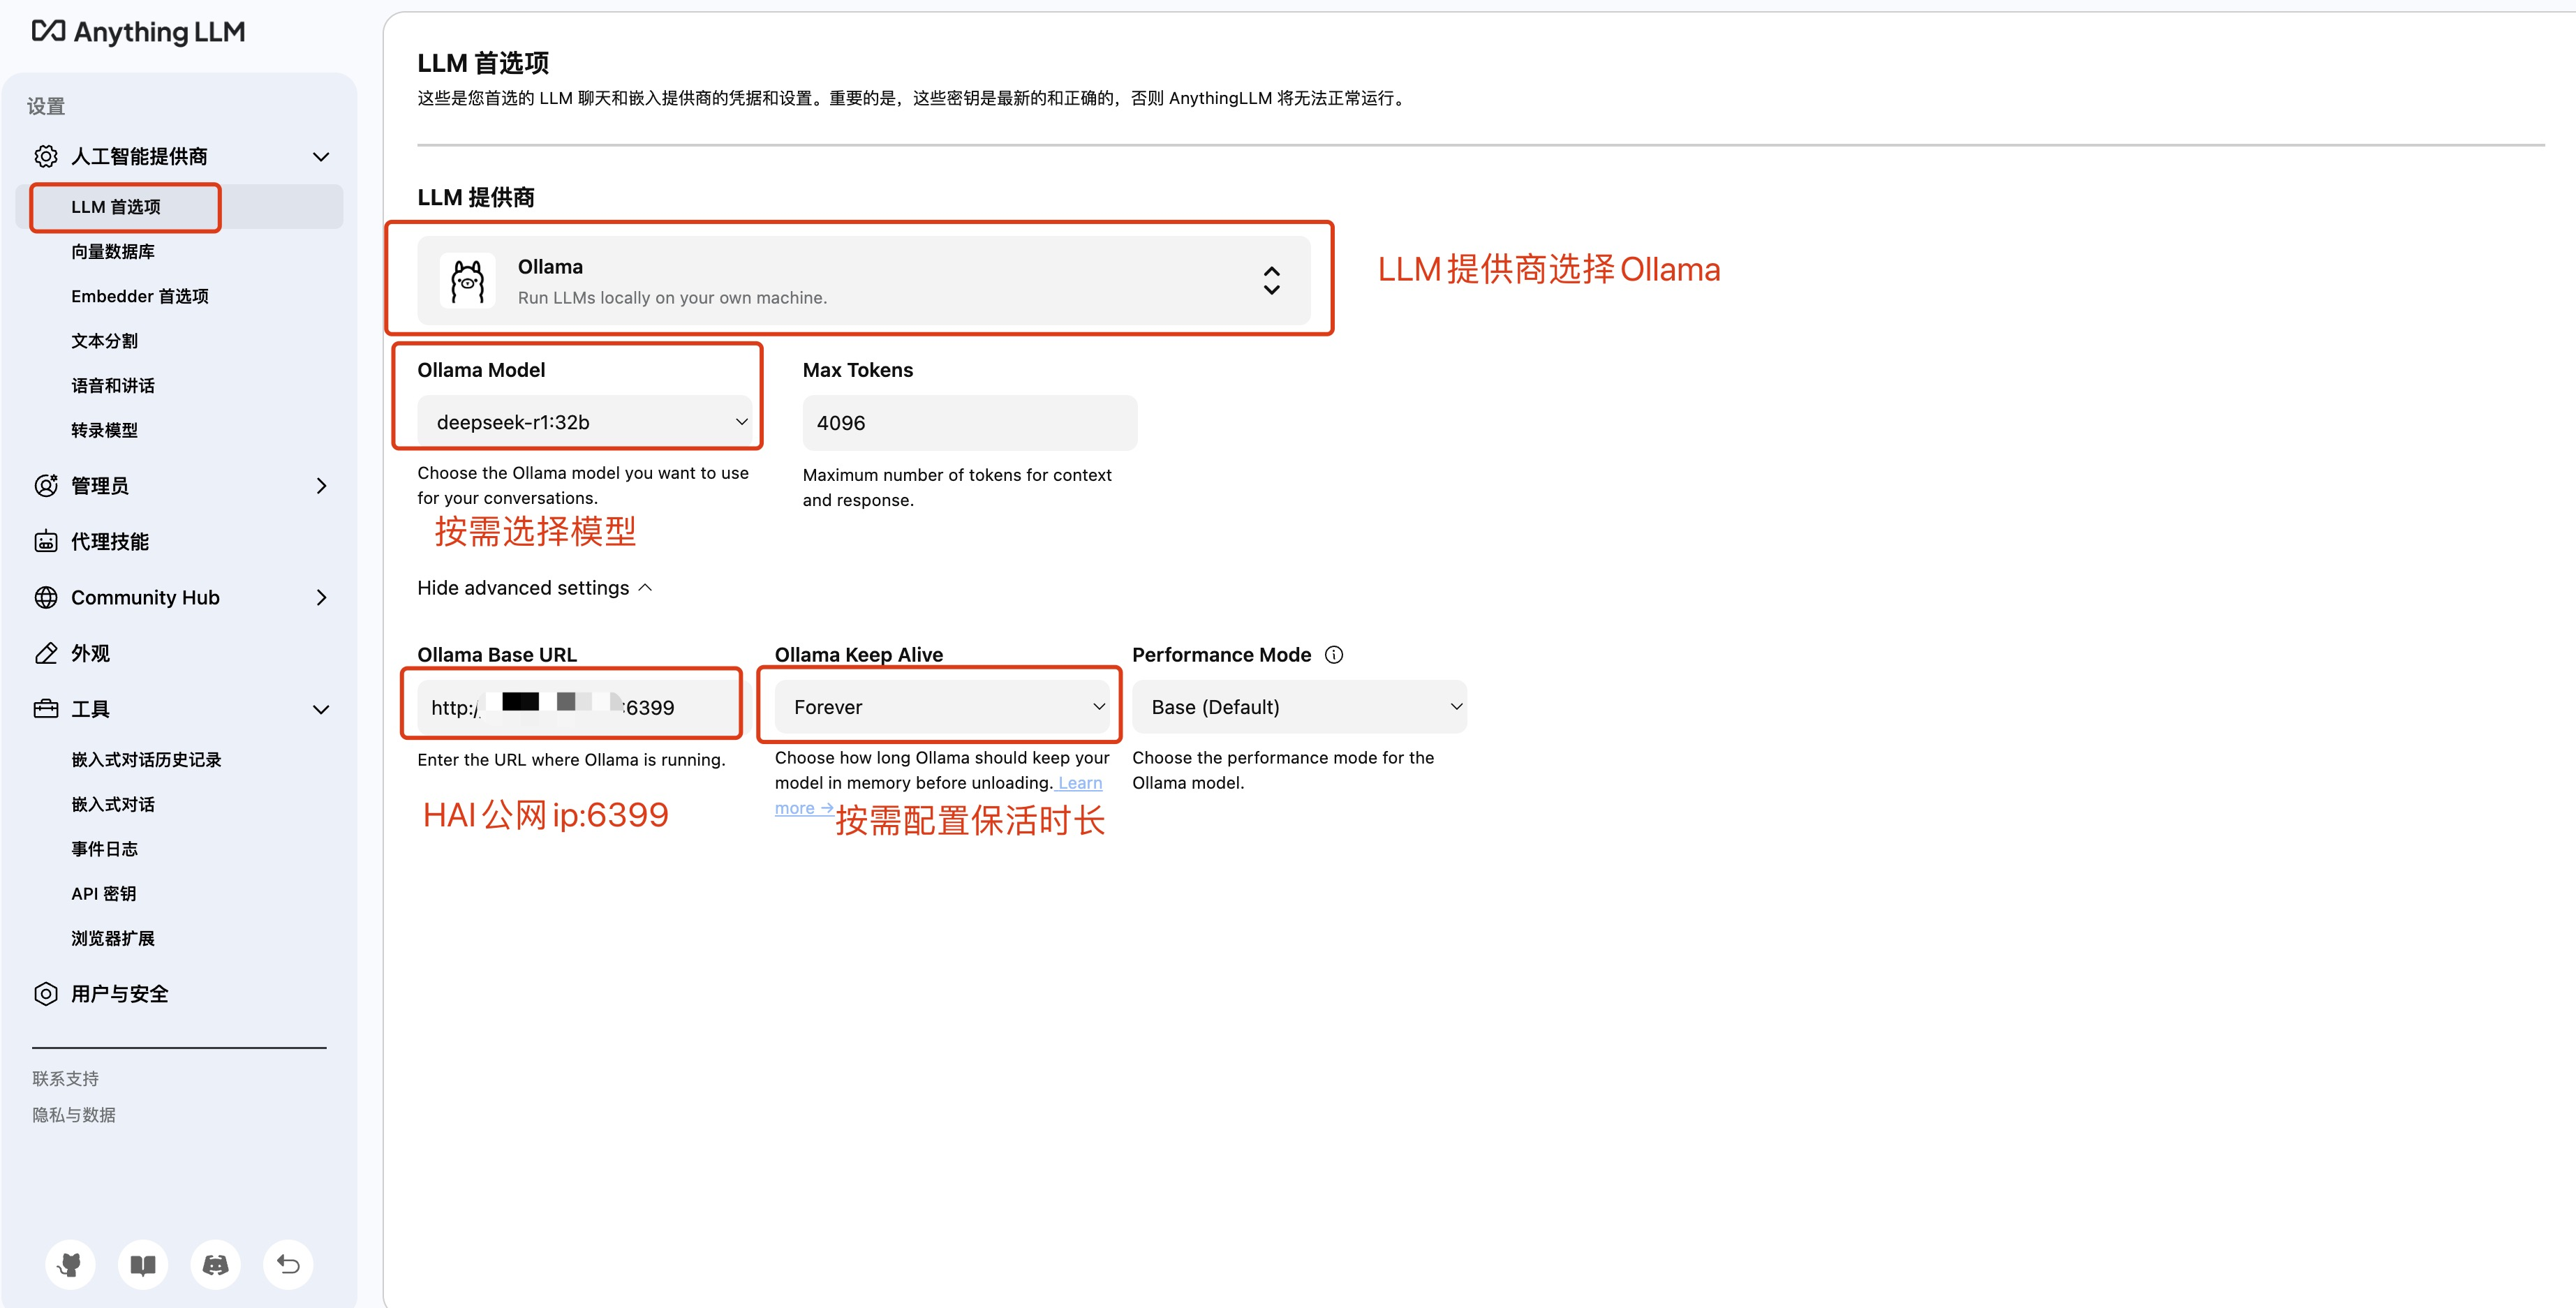Collapse the 人工智能提供商 section chevron
The width and height of the screenshot is (2576, 1308).
click(x=321, y=156)
